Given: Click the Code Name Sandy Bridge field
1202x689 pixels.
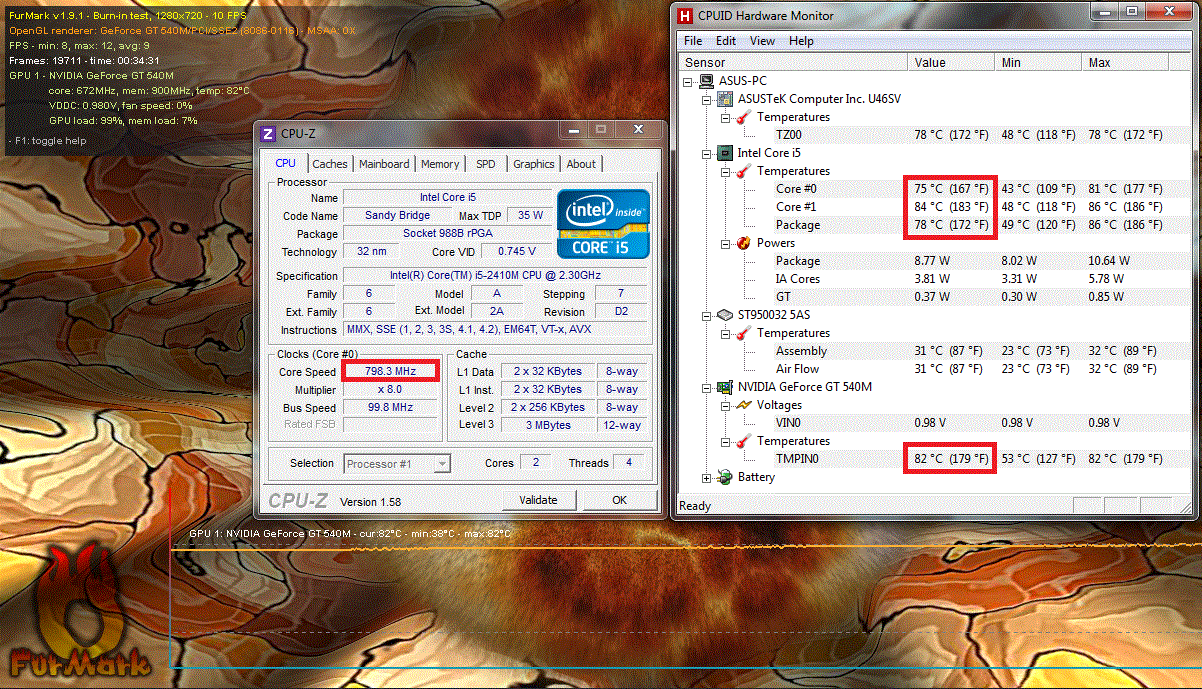Looking at the screenshot, I should pos(397,215).
